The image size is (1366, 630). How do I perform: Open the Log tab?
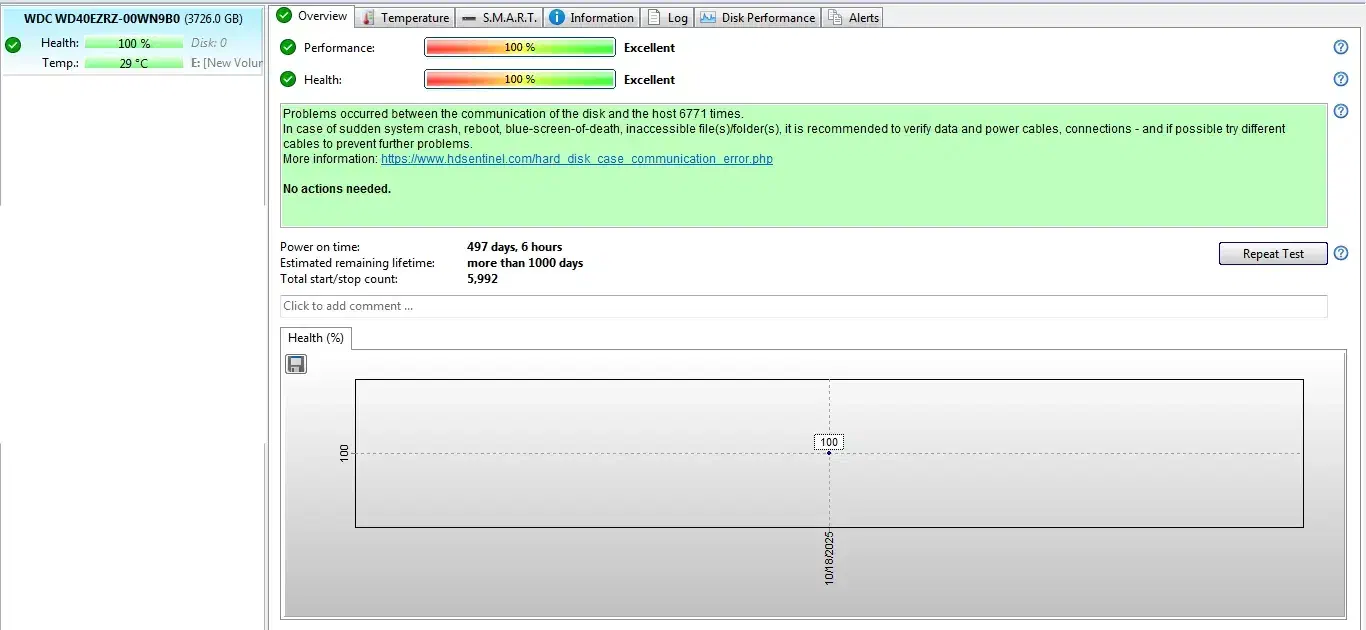[668, 17]
